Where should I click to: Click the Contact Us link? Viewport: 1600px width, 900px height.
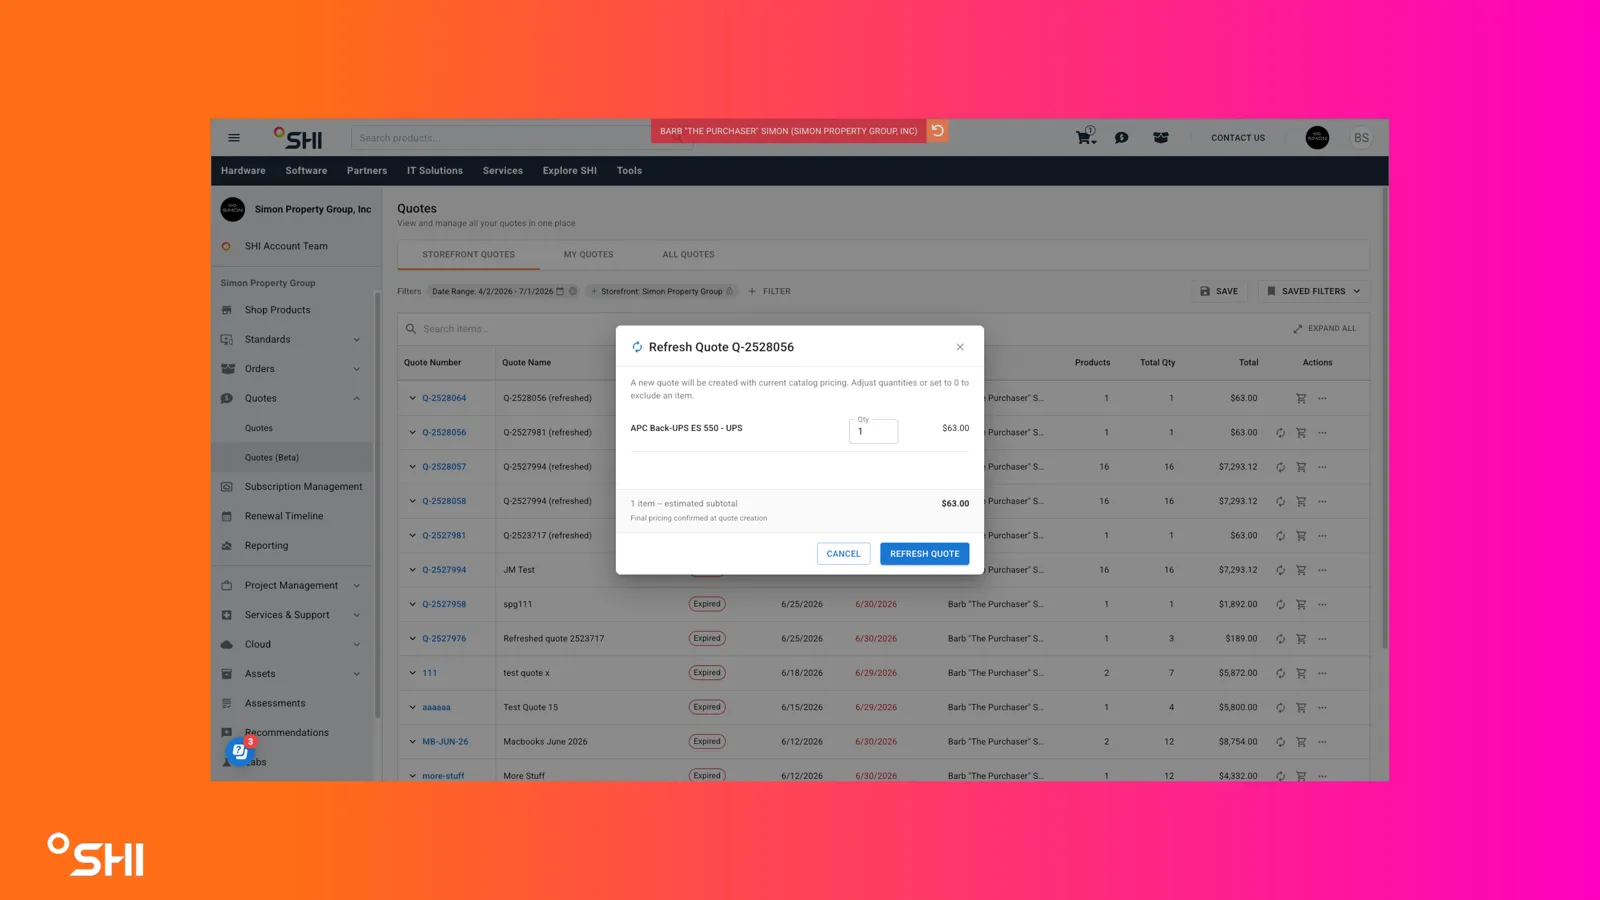point(1238,138)
